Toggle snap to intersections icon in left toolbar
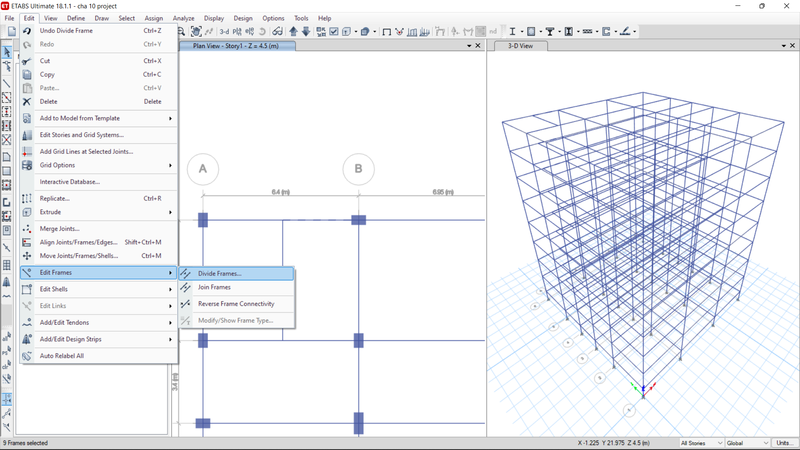The width and height of the screenshot is (800, 450). tap(7, 399)
